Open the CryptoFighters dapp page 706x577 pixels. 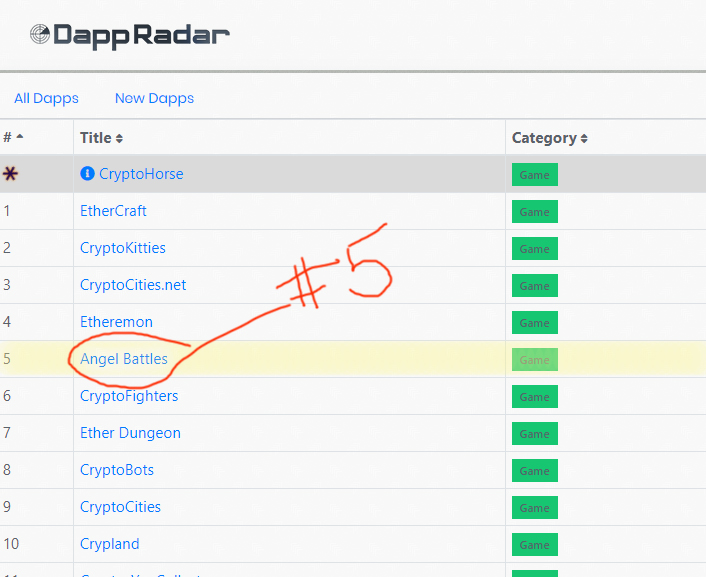pyautogui.click(x=129, y=396)
